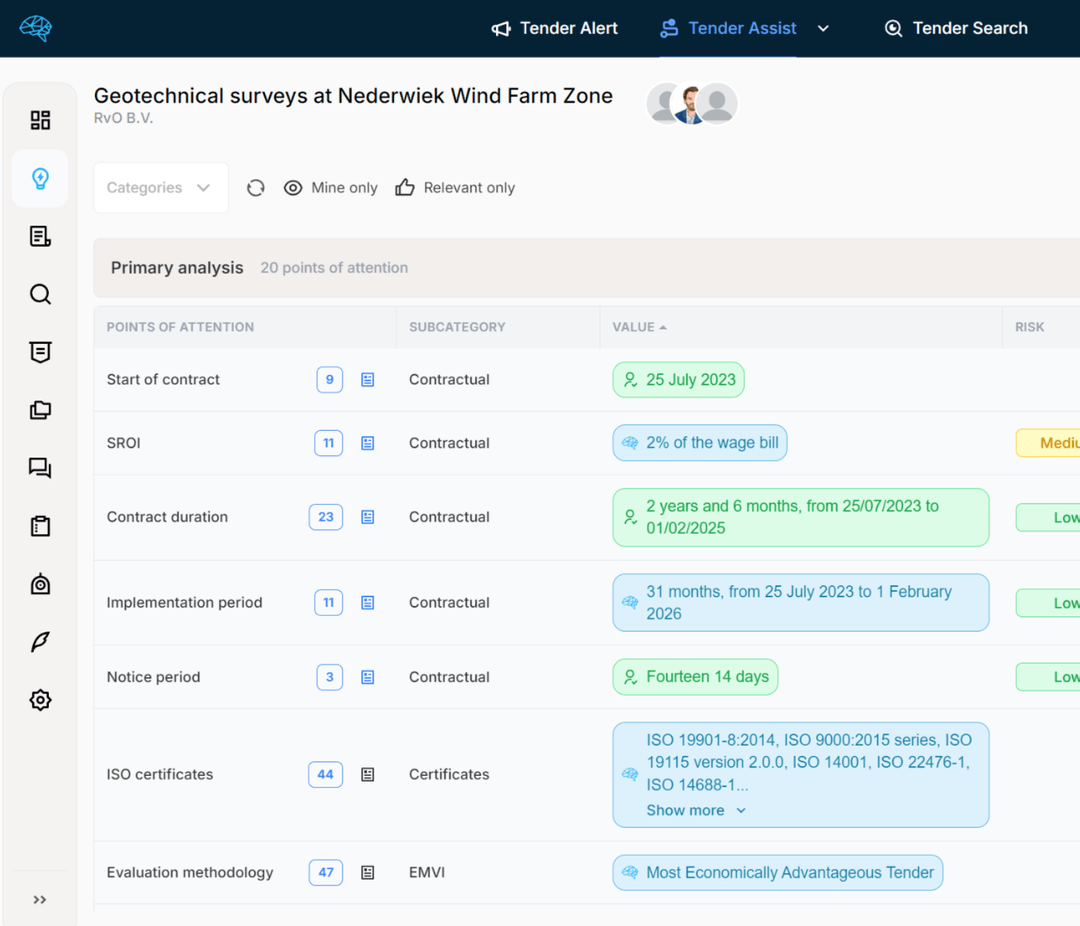Open the dashboard grid icon in sidebar
Viewport: 1080px width, 926px height.
click(x=40, y=121)
